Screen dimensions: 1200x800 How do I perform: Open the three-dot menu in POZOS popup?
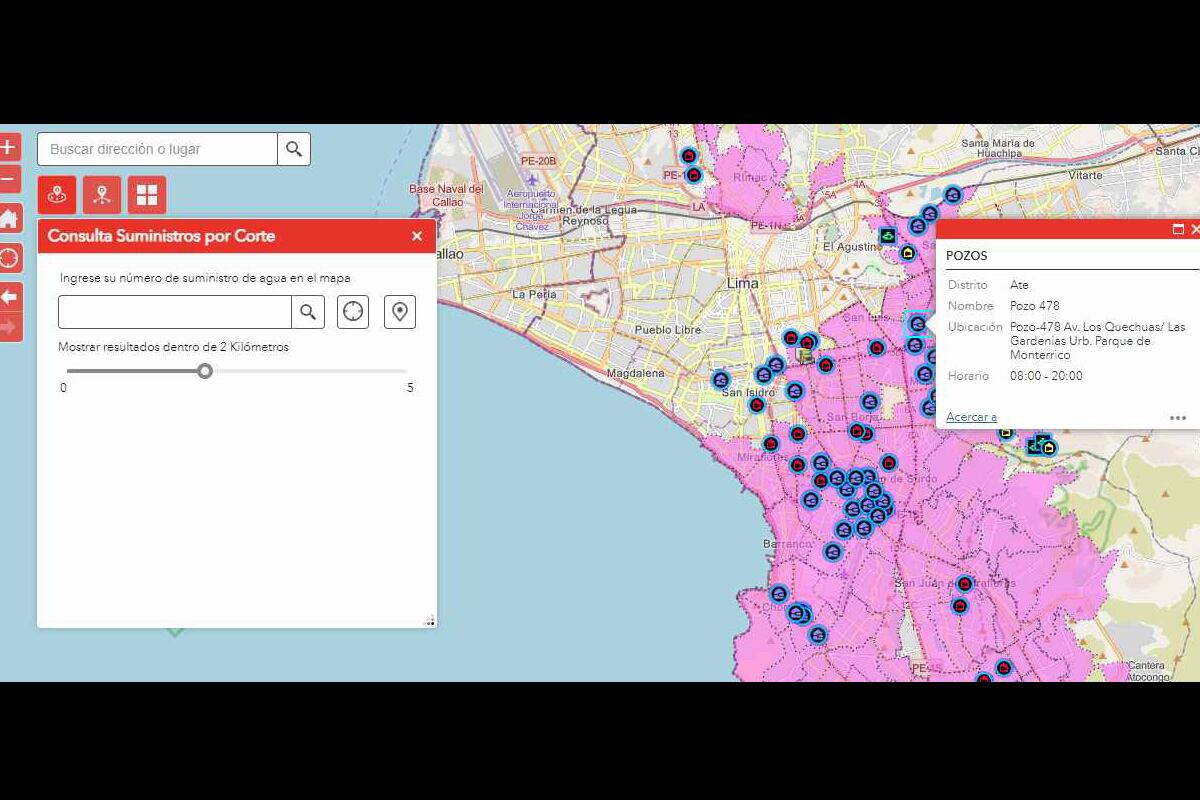[x=1178, y=418]
